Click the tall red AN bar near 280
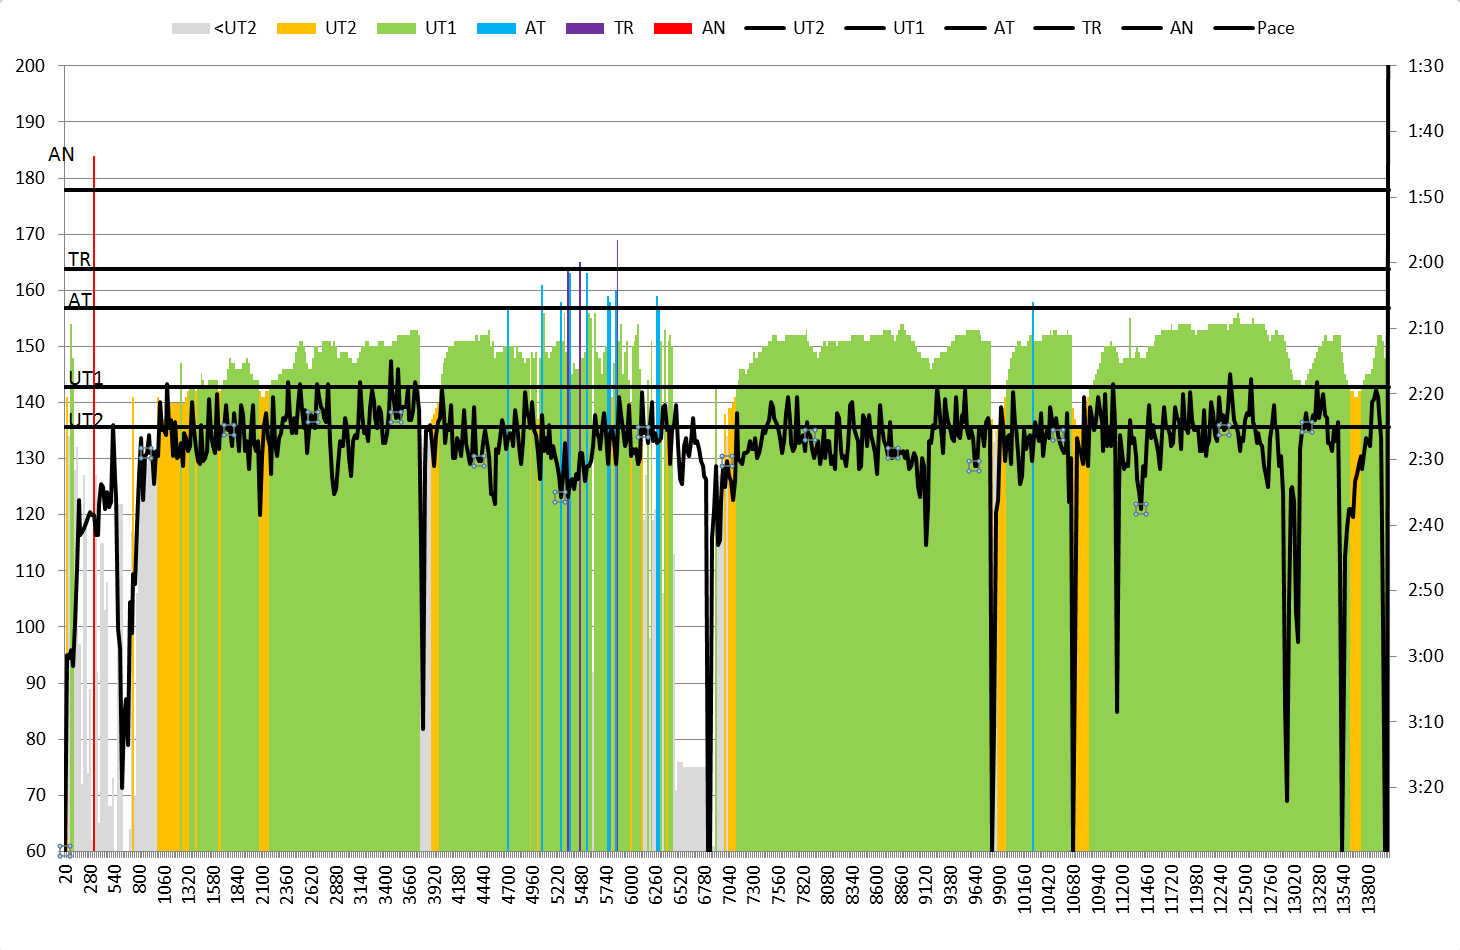The height and width of the screenshot is (950, 1460). tap(94, 500)
